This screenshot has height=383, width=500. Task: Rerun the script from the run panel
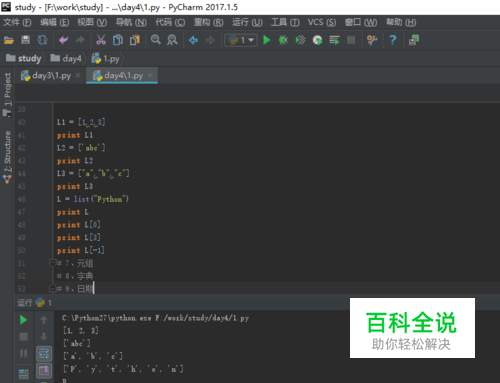pyautogui.click(x=23, y=320)
